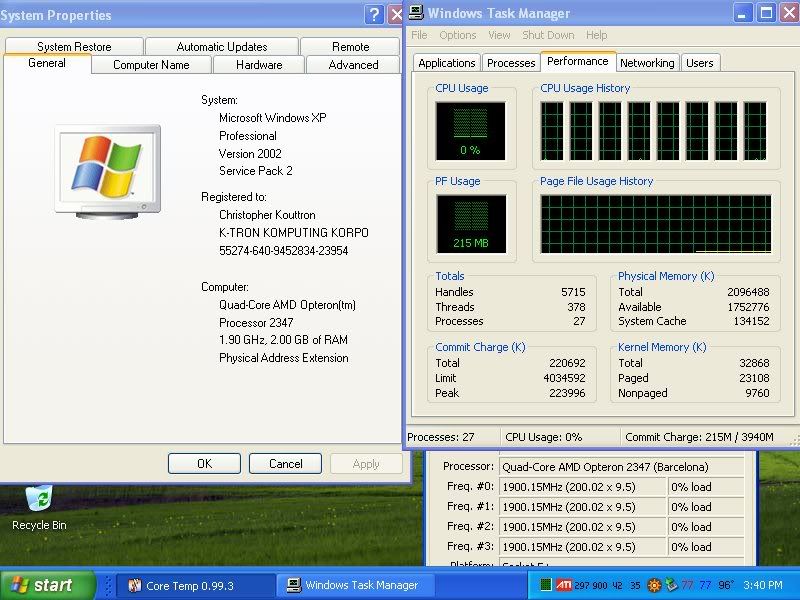The image size is (800, 600).
Task: Click the 297 tray readout
Action: 582,585
